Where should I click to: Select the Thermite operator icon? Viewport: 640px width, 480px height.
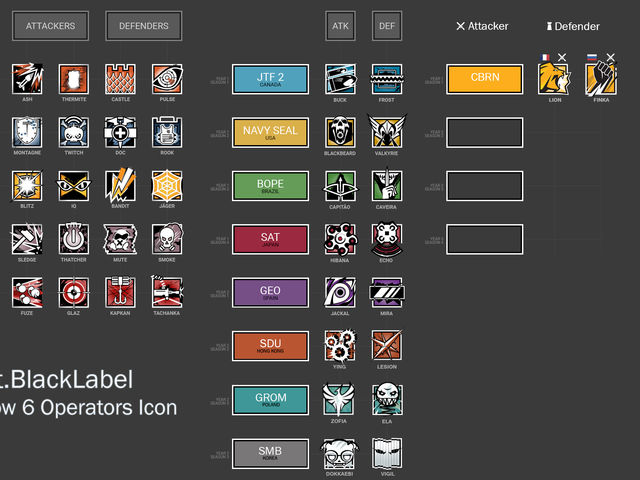(x=73, y=79)
